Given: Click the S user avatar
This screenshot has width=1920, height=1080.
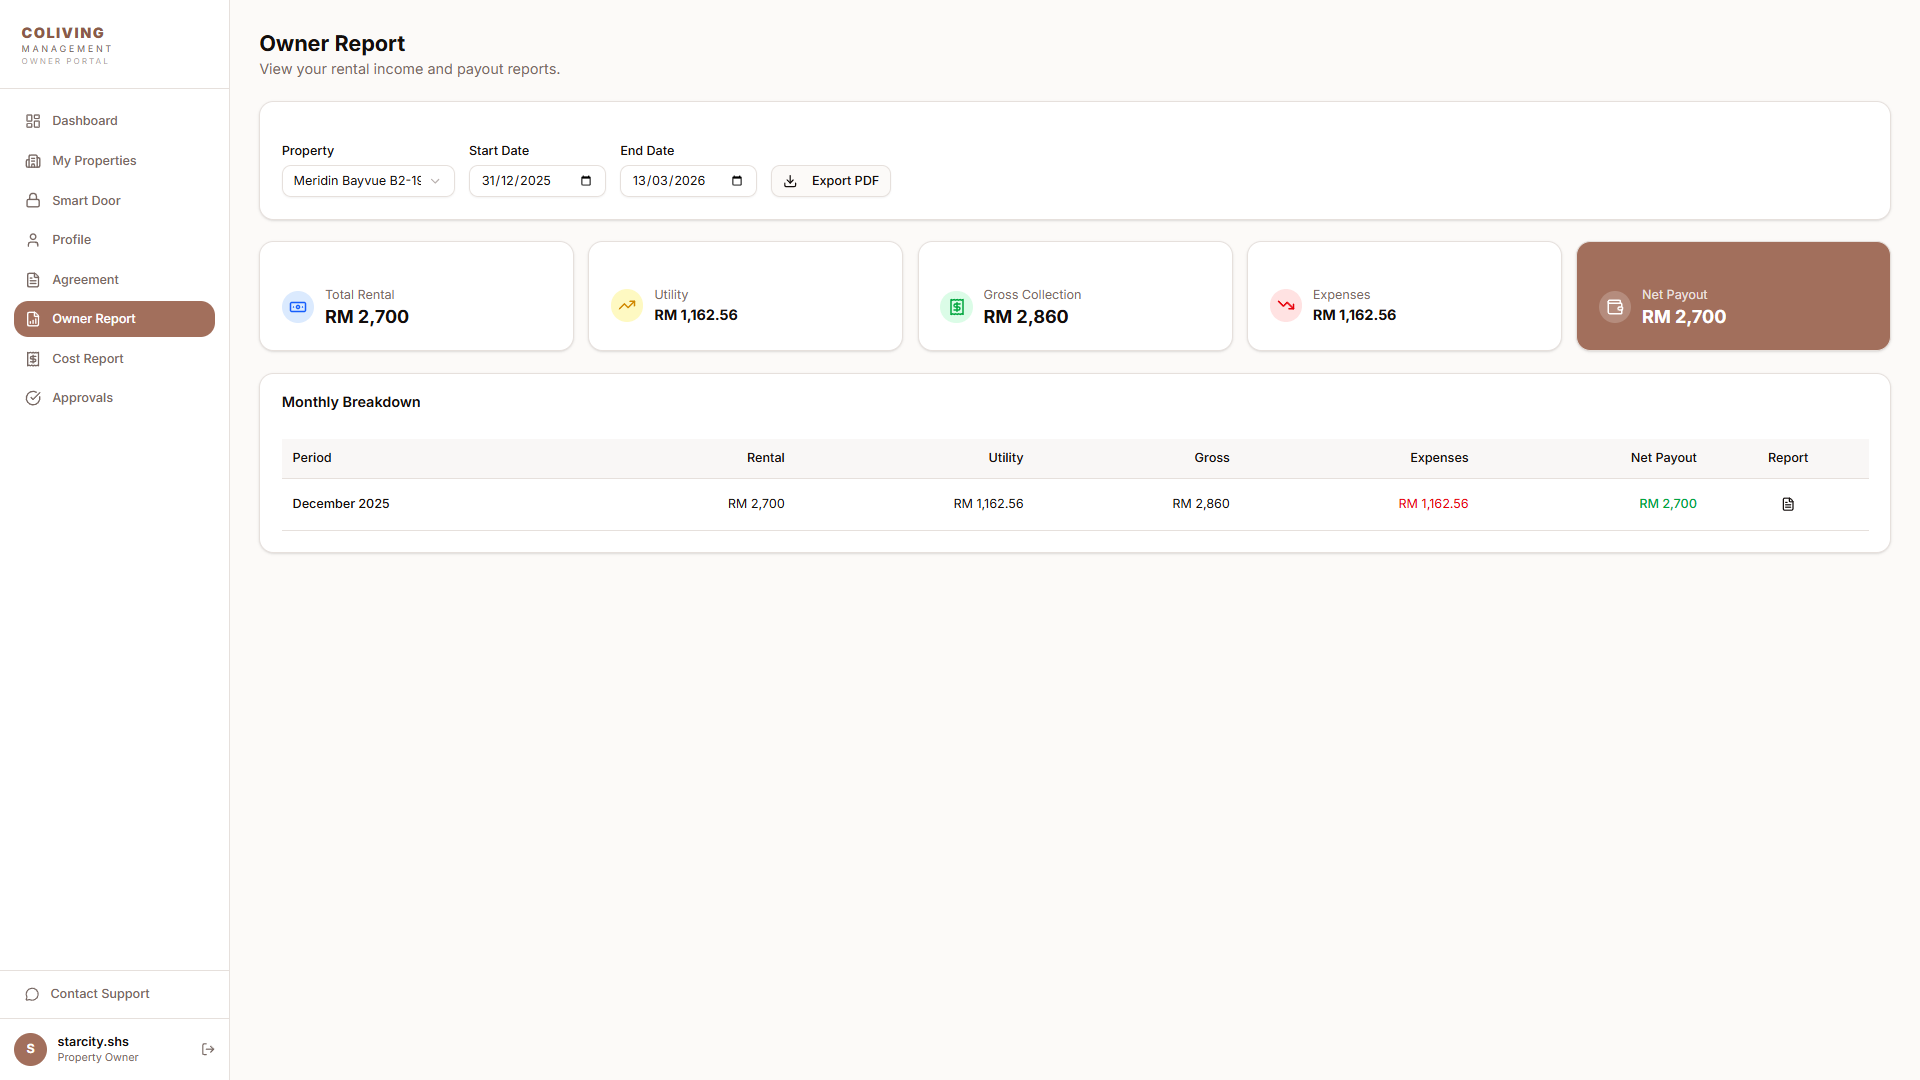Looking at the screenshot, I should pyautogui.click(x=30, y=1049).
